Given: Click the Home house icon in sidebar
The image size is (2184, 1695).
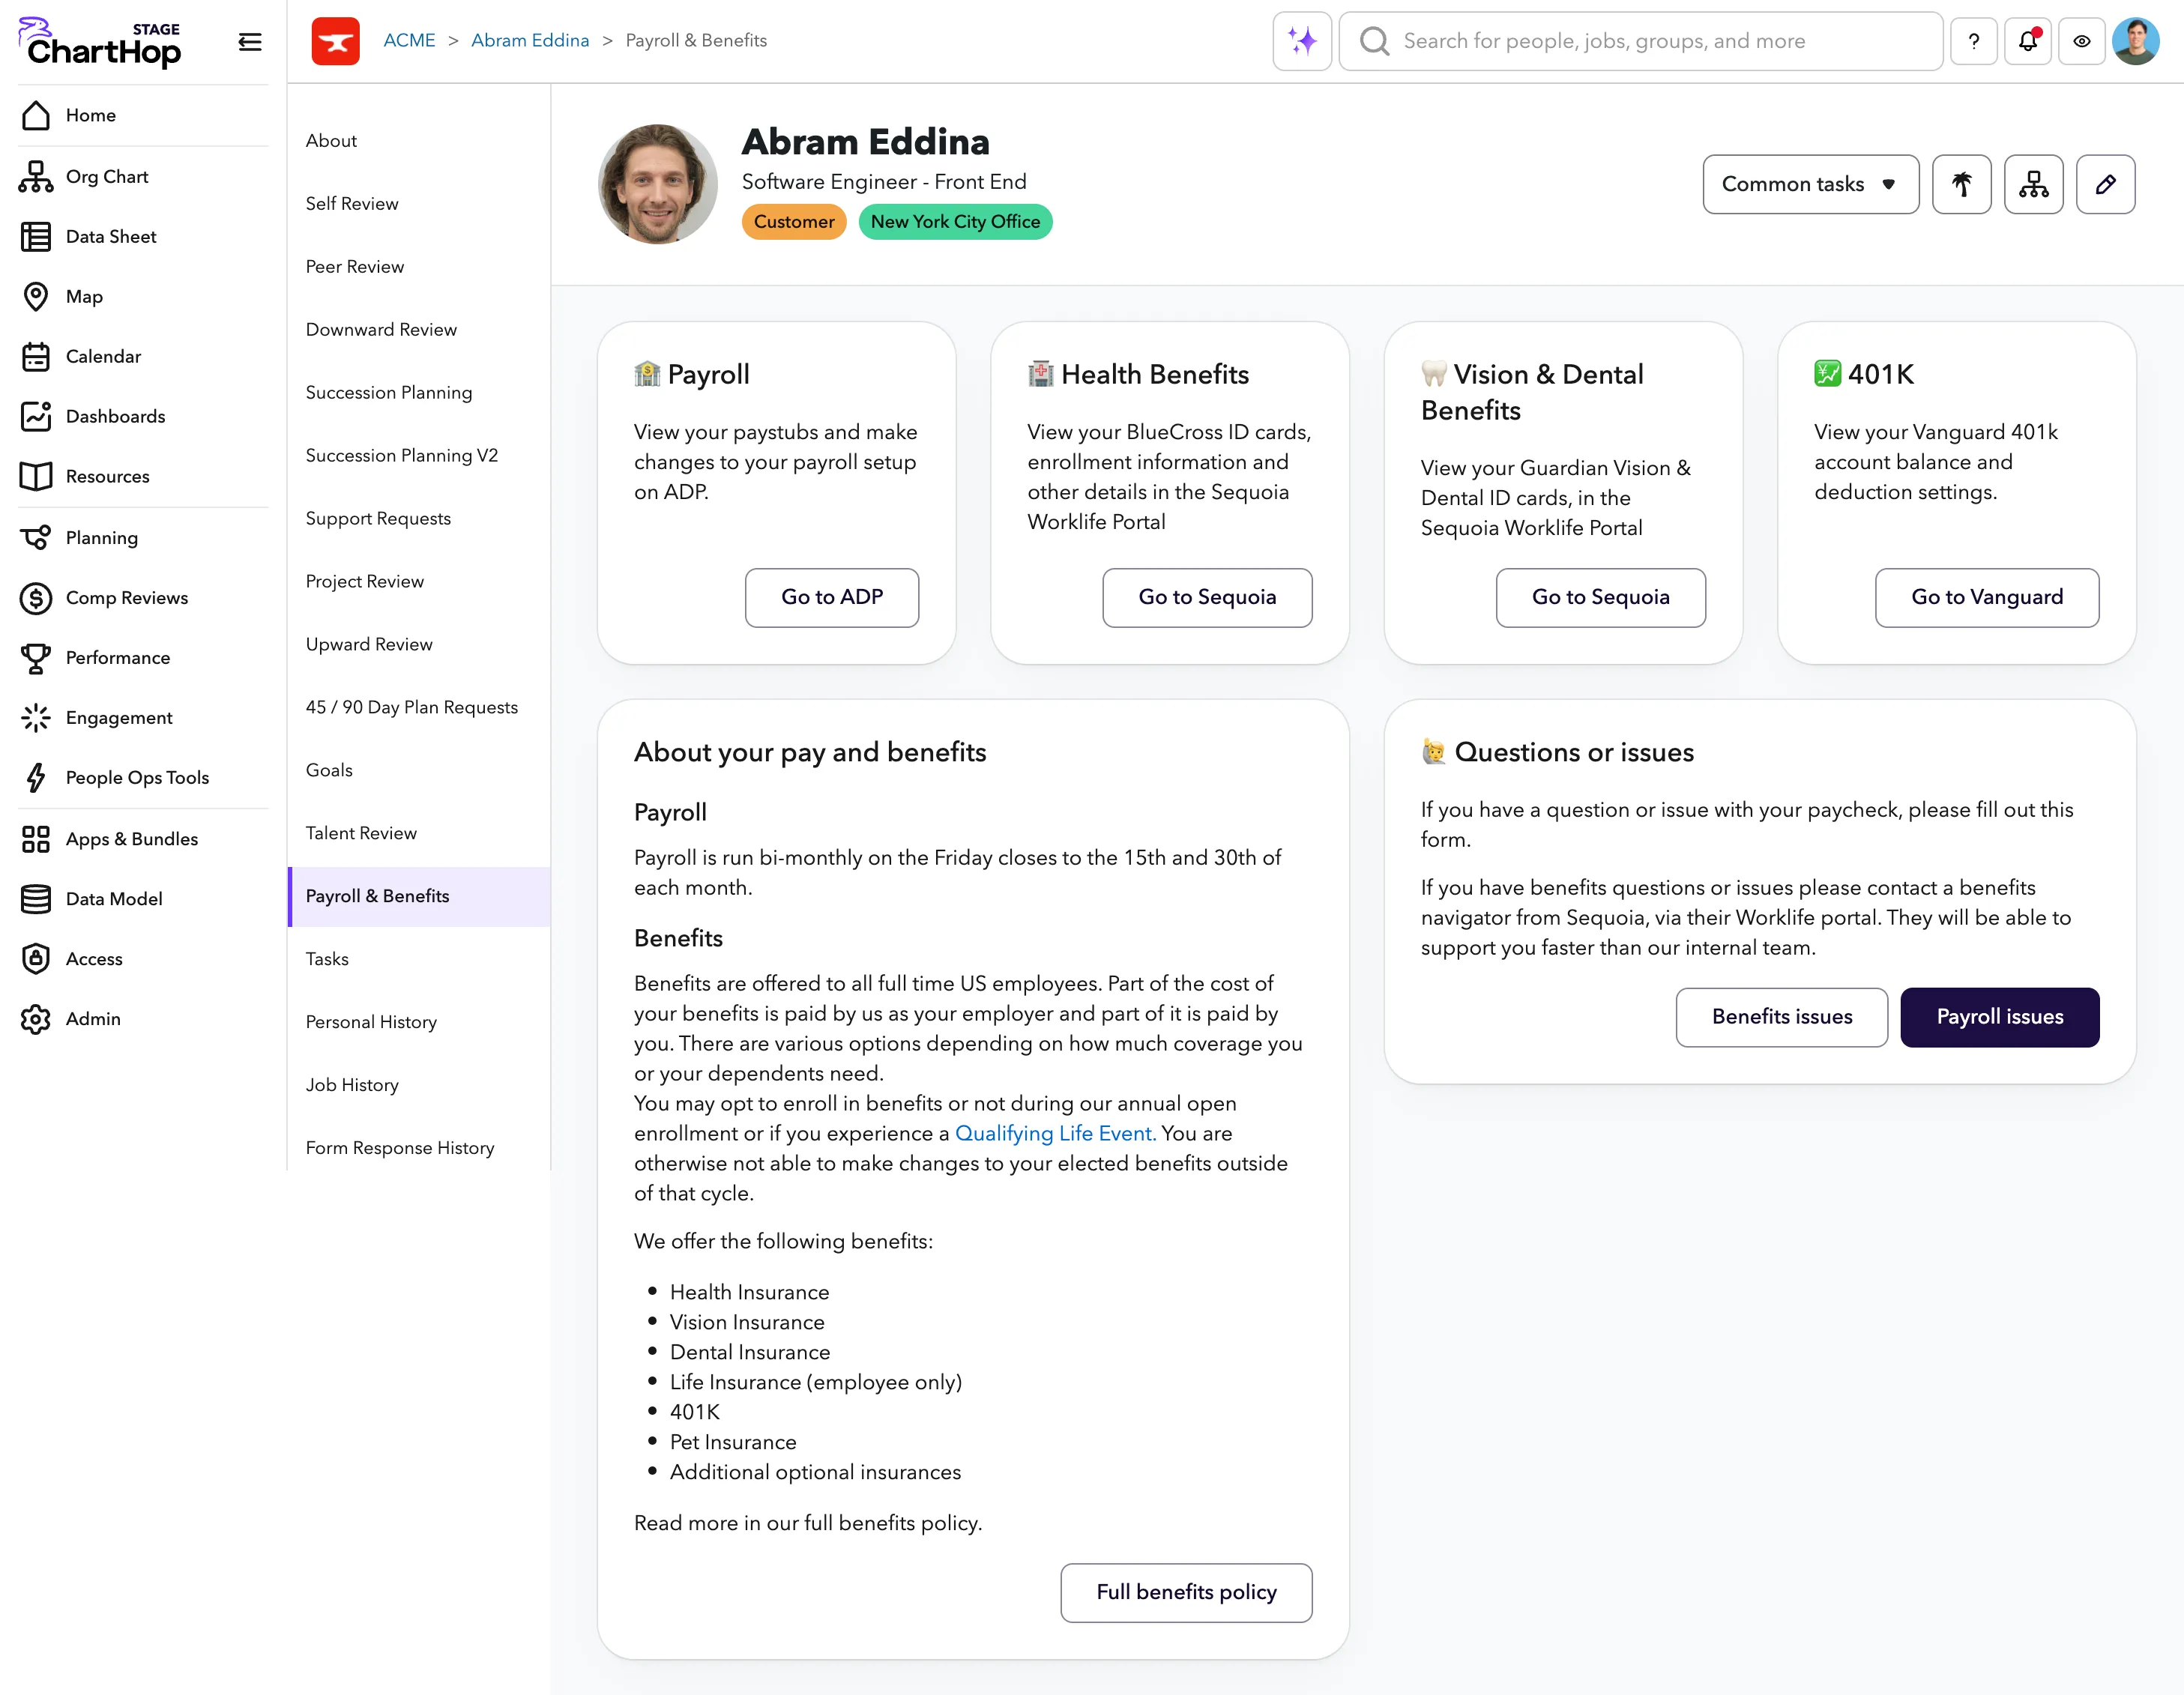Looking at the screenshot, I should 36,116.
